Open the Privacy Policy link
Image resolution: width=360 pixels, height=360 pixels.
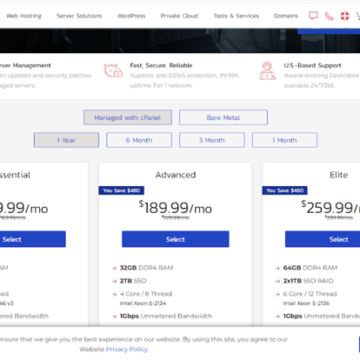127,349
